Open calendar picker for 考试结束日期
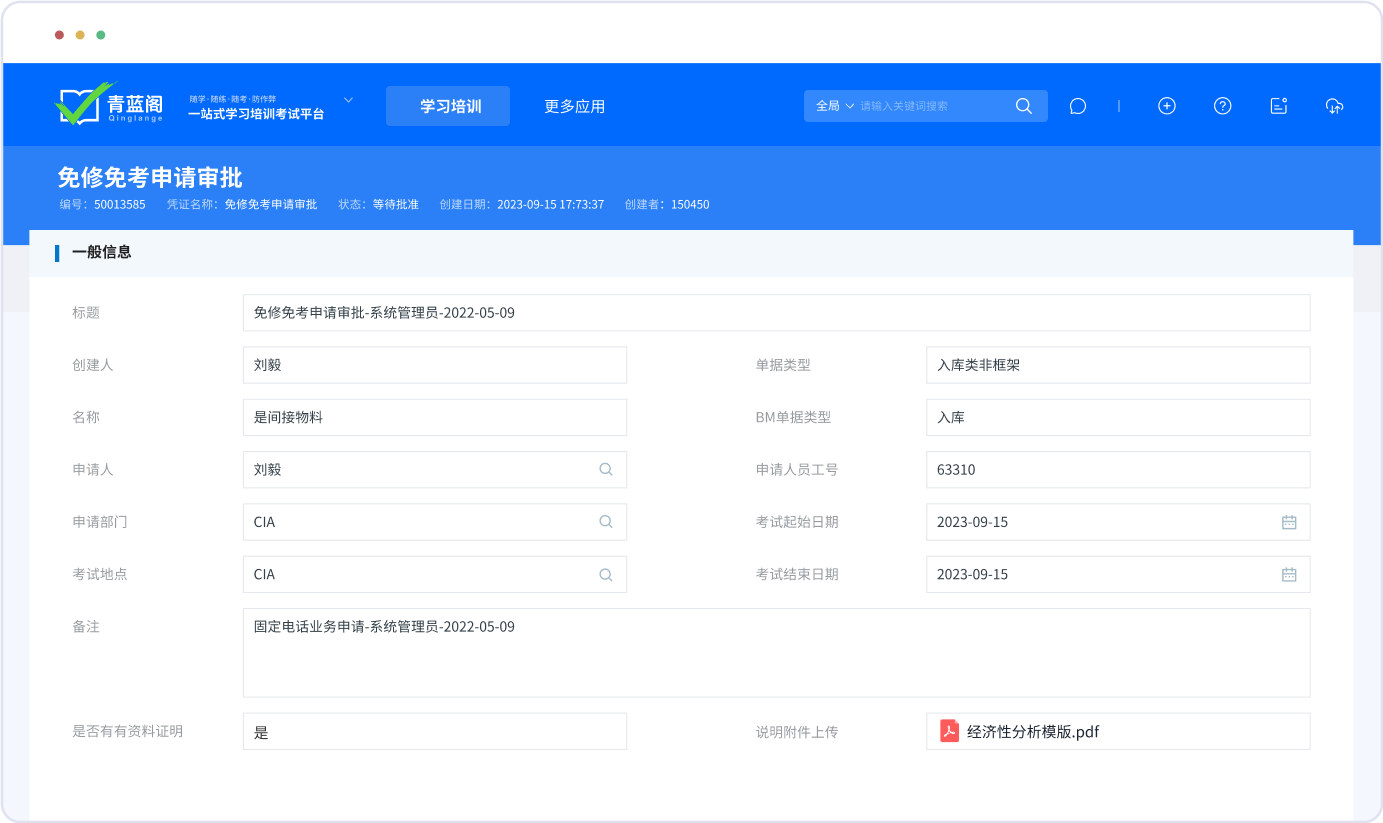1383x823 pixels. (1289, 574)
